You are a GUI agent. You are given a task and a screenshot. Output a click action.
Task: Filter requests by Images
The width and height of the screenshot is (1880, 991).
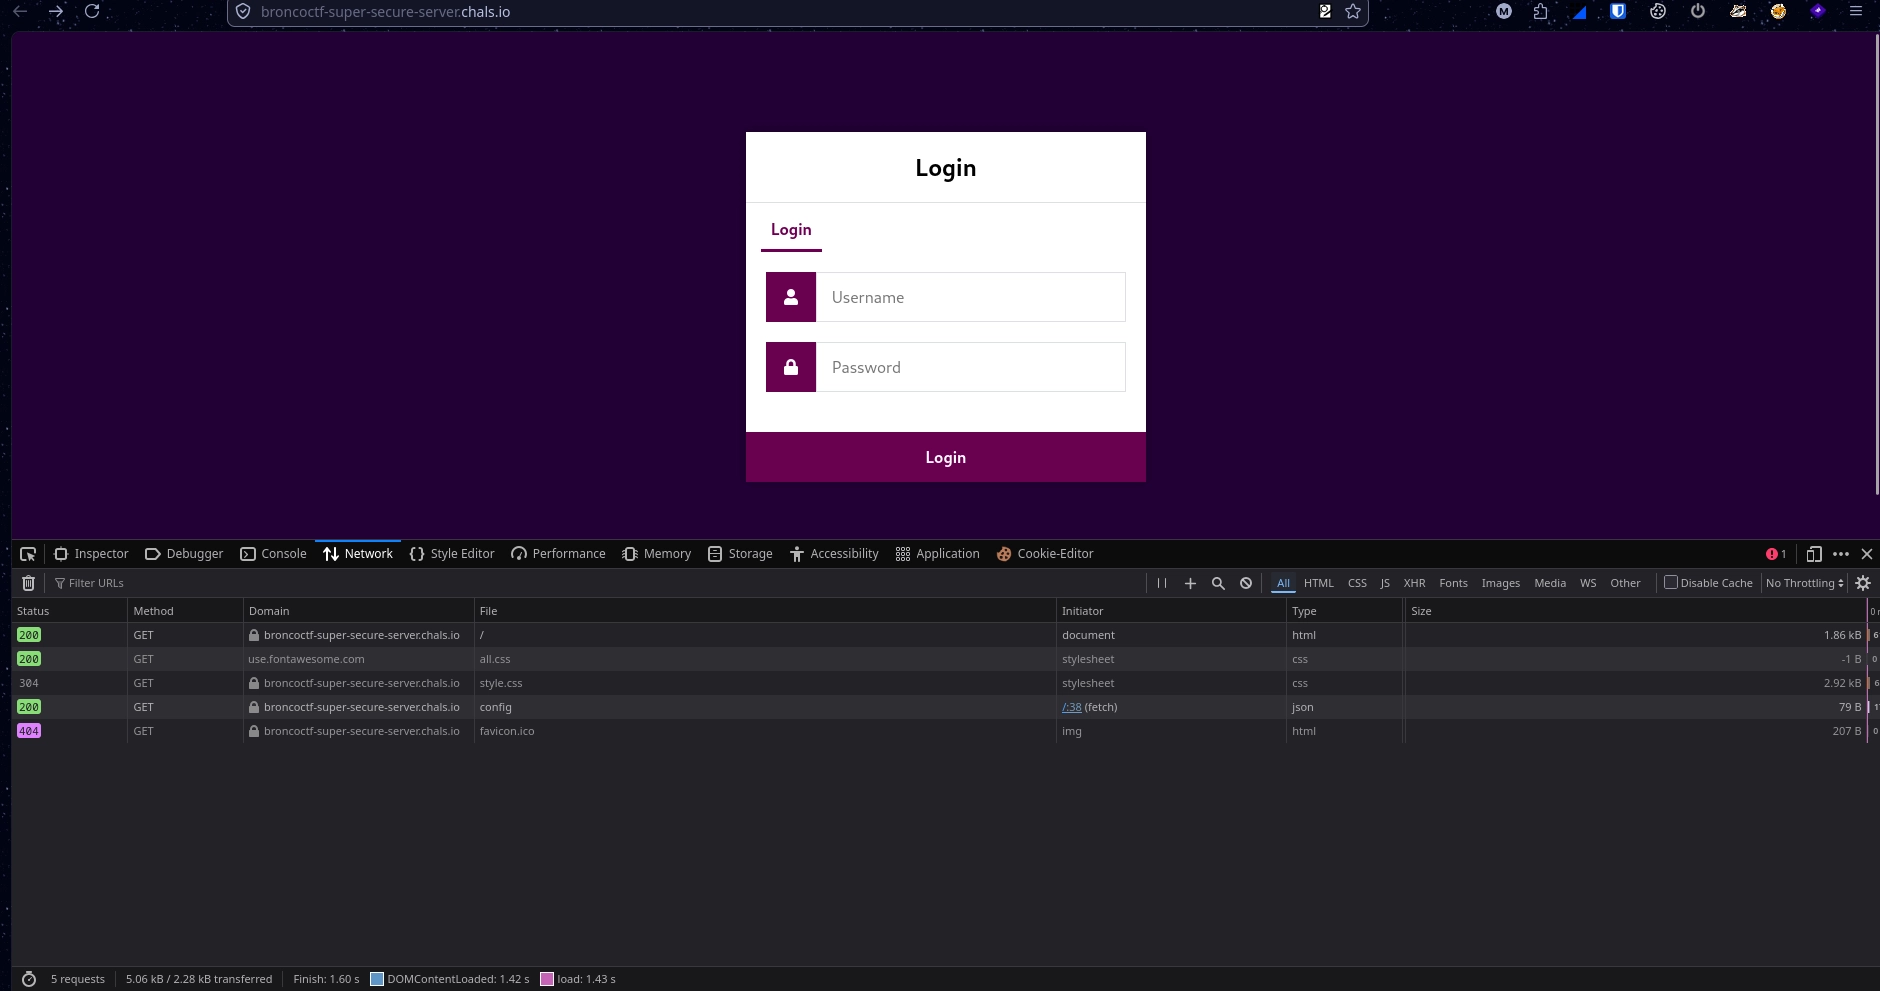click(1500, 583)
